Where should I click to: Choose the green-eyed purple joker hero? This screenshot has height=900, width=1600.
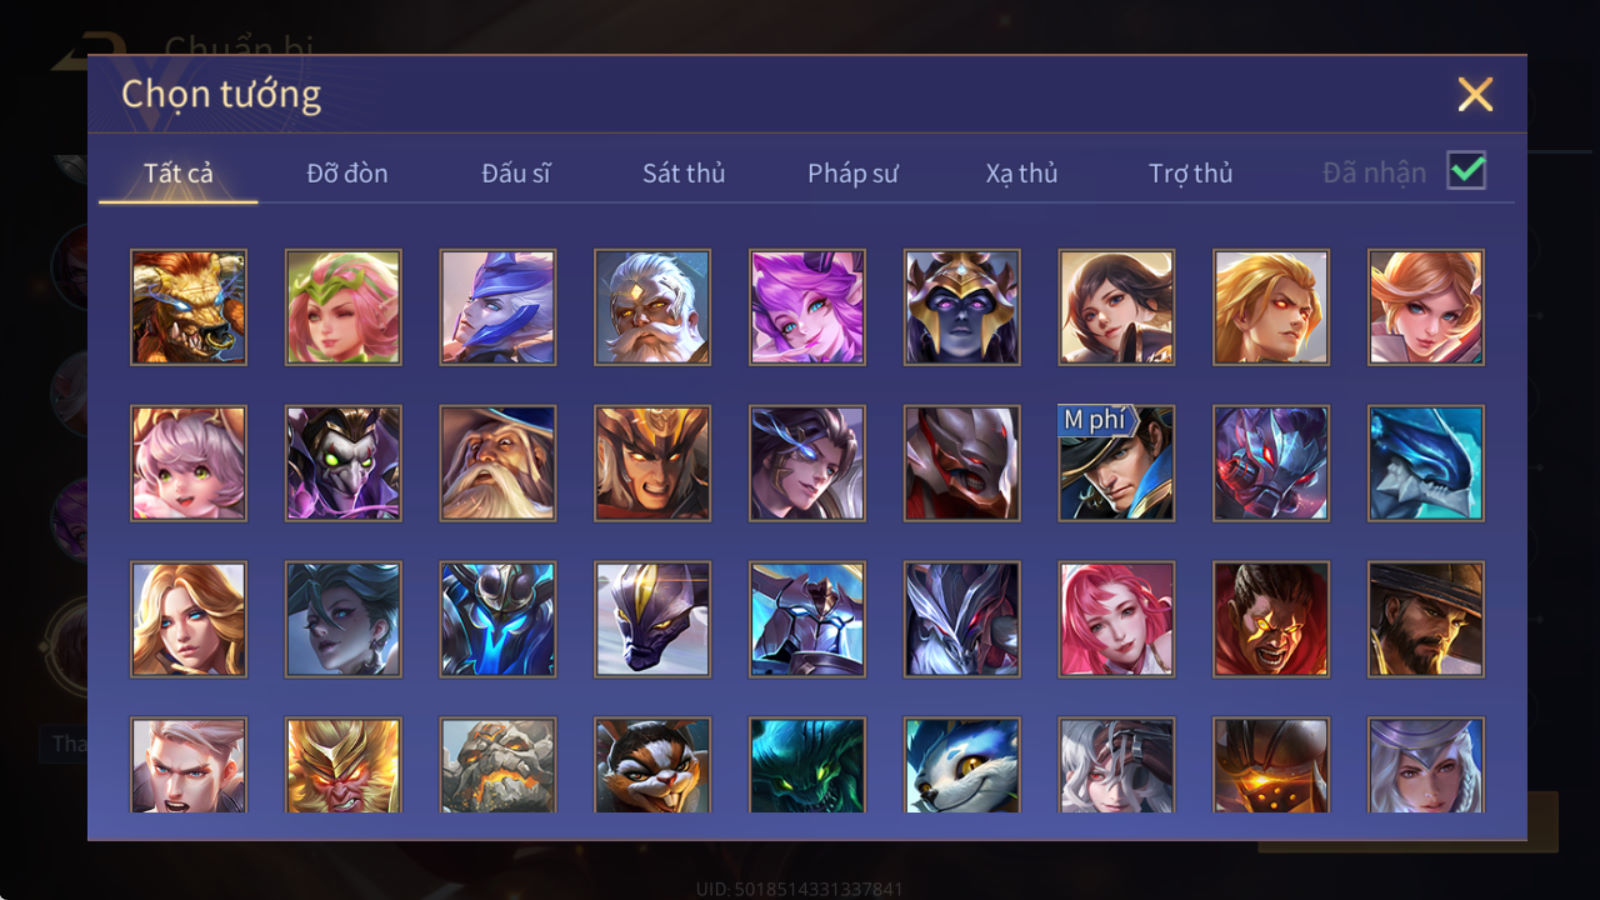[343, 463]
